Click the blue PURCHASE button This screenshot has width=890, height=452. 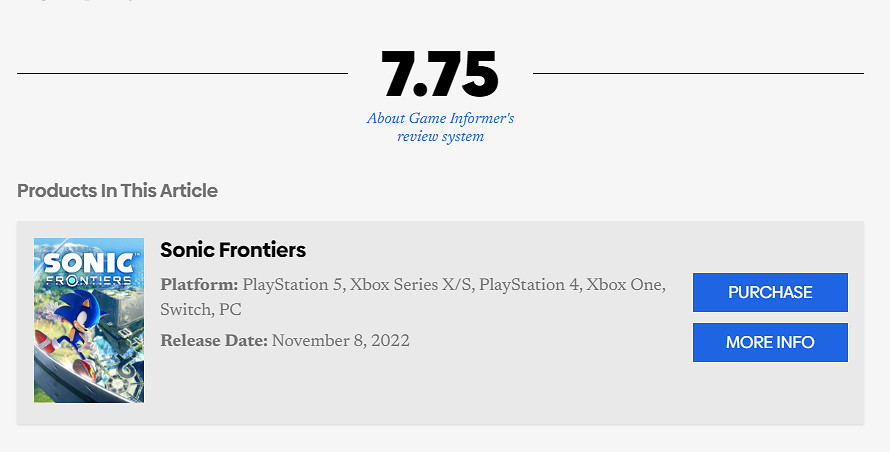point(770,292)
